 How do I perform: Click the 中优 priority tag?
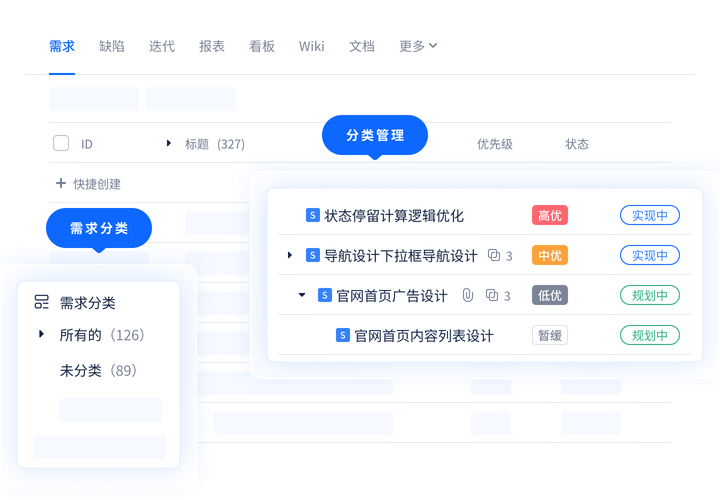(550, 255)
